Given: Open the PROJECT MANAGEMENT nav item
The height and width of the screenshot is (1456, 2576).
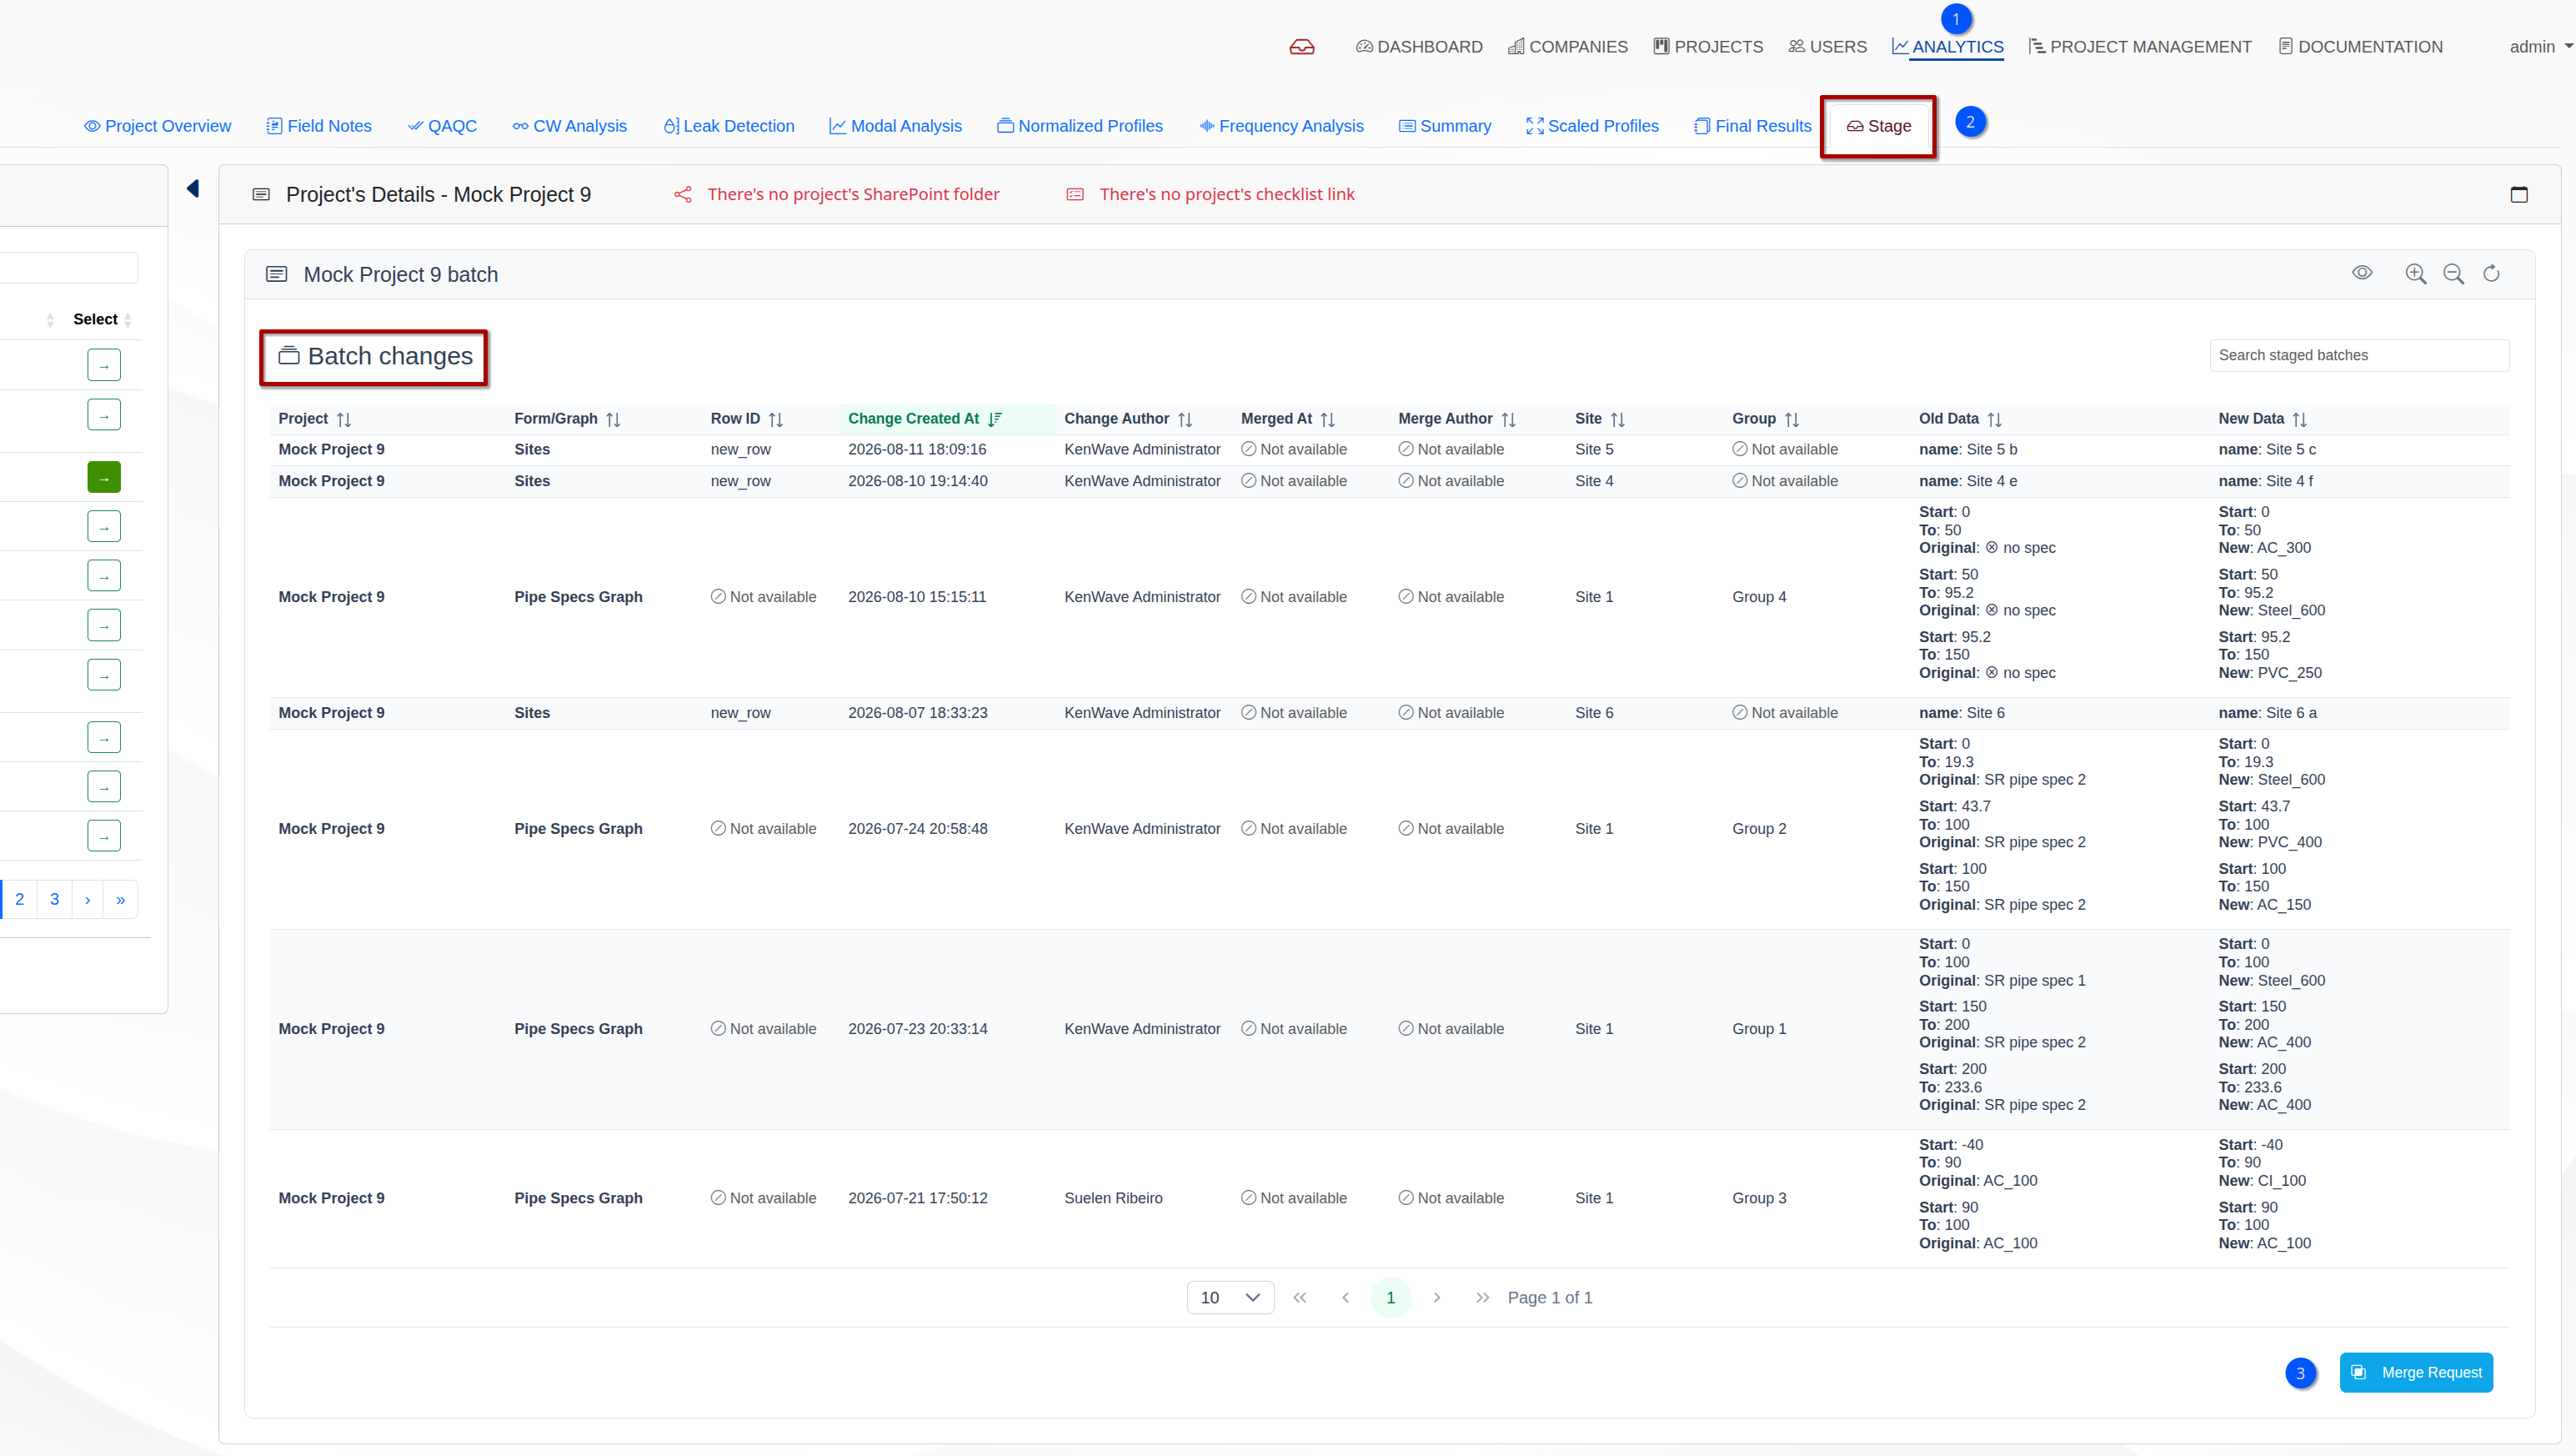Looking at the screenshot, I should (x=2139, y=47).
